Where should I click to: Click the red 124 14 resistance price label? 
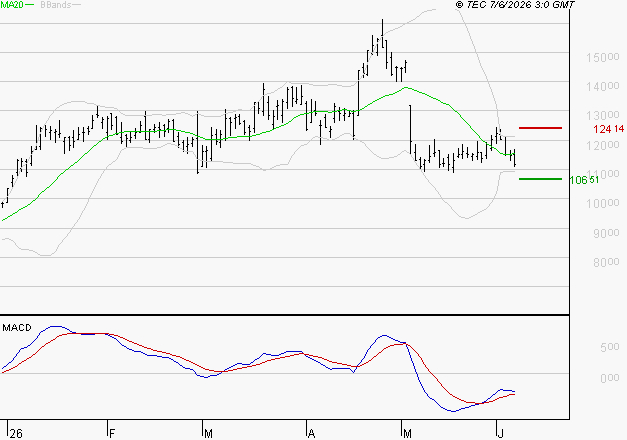tap(609, 129)
